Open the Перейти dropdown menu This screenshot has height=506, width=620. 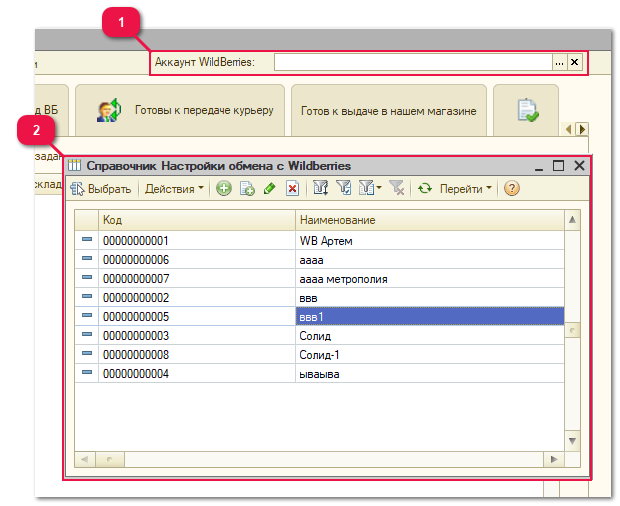tap(465, 189)
